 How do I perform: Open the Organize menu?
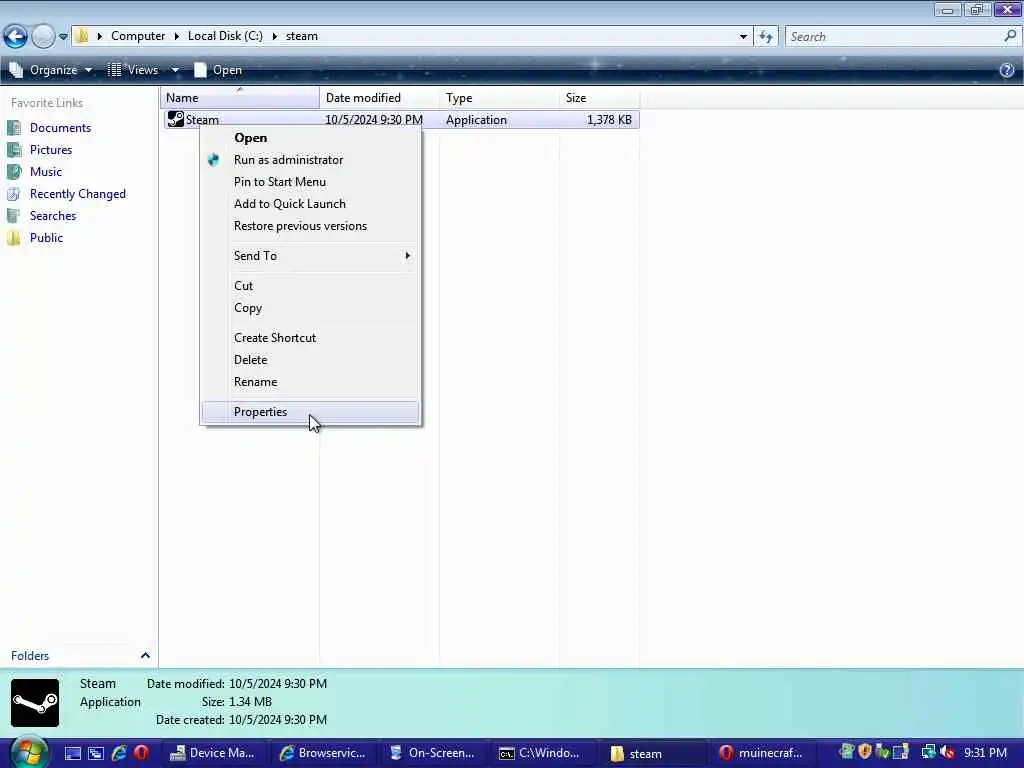coord(51,70)
